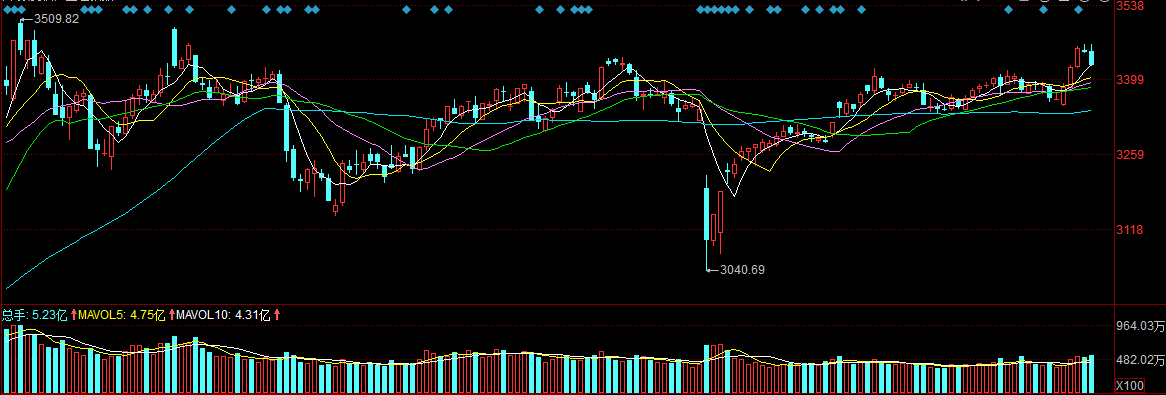This screenshot has height=395, width=1166.
Task: Select the latest cyan candlestick on the chart
Action: [1092, 56]
